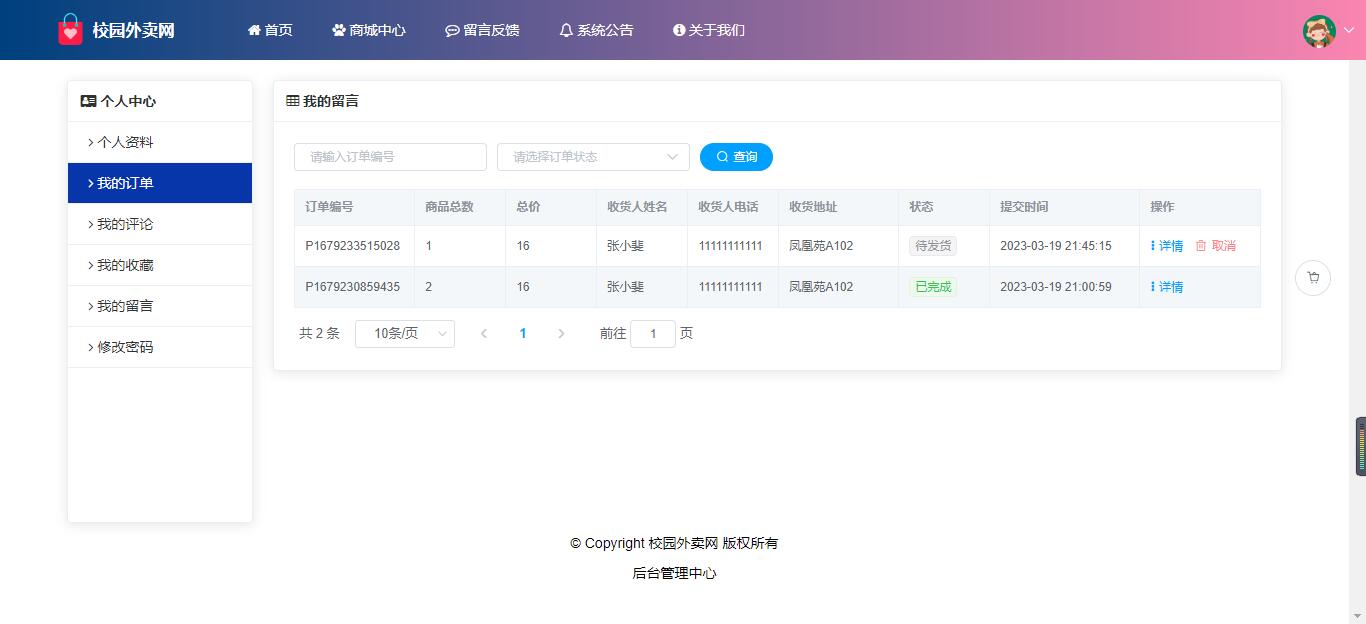Open 系统公告 announcements with bell icon
The height and width of the screenshot is (624, 1366).
(x=596, y=30)
